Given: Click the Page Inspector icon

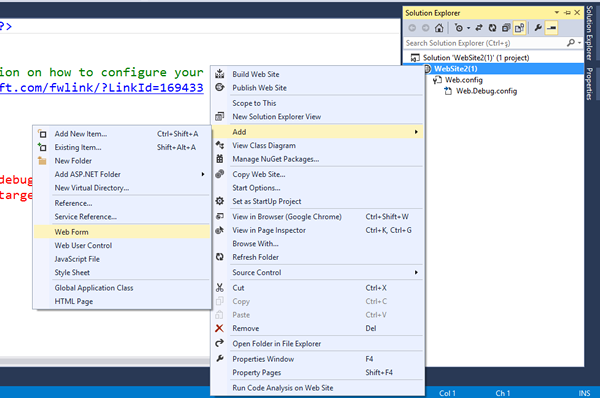Looking at the screenshot, I should click(x=220, y=230).
